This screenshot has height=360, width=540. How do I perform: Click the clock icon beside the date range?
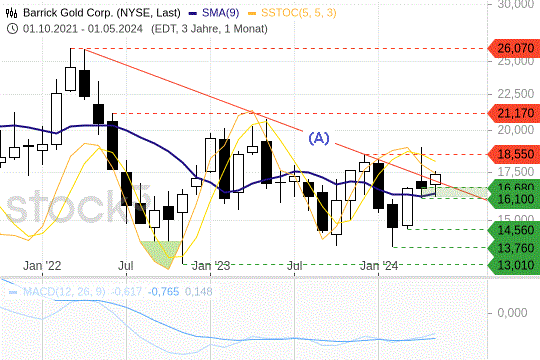click(x=12, y=29)
